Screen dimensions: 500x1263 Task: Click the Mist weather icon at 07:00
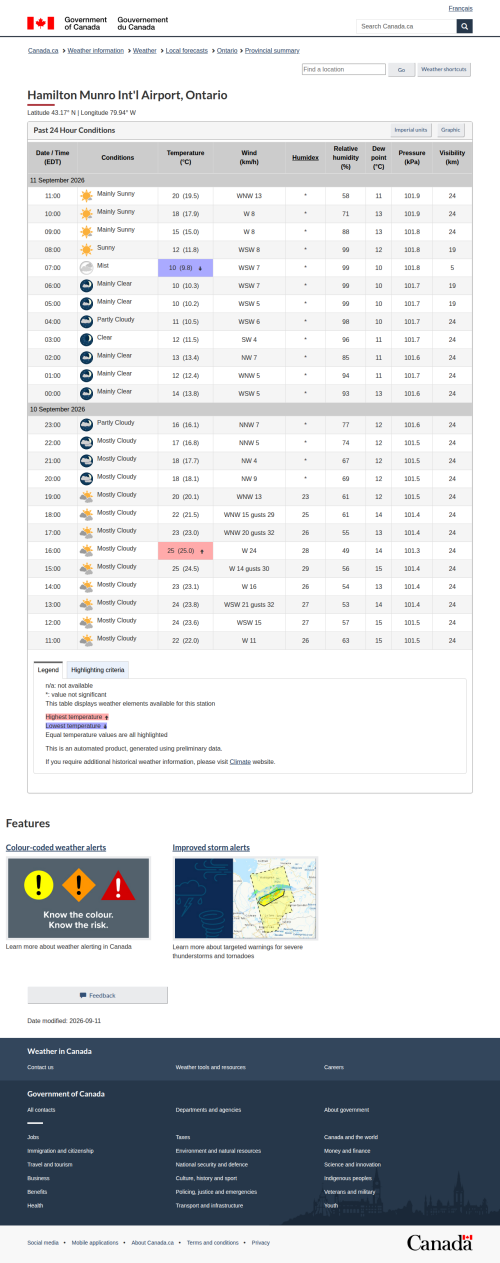(x=87, y=268)
